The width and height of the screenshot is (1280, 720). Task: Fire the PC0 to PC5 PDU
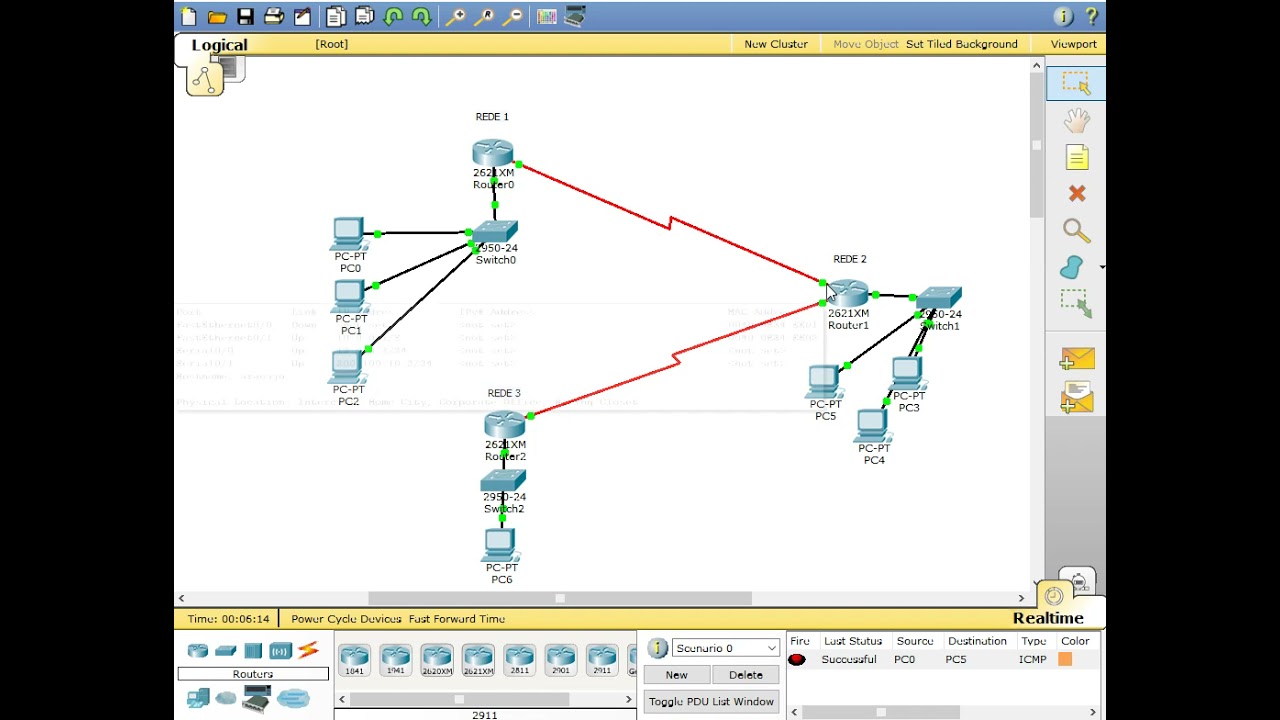[x=797, y=660]
